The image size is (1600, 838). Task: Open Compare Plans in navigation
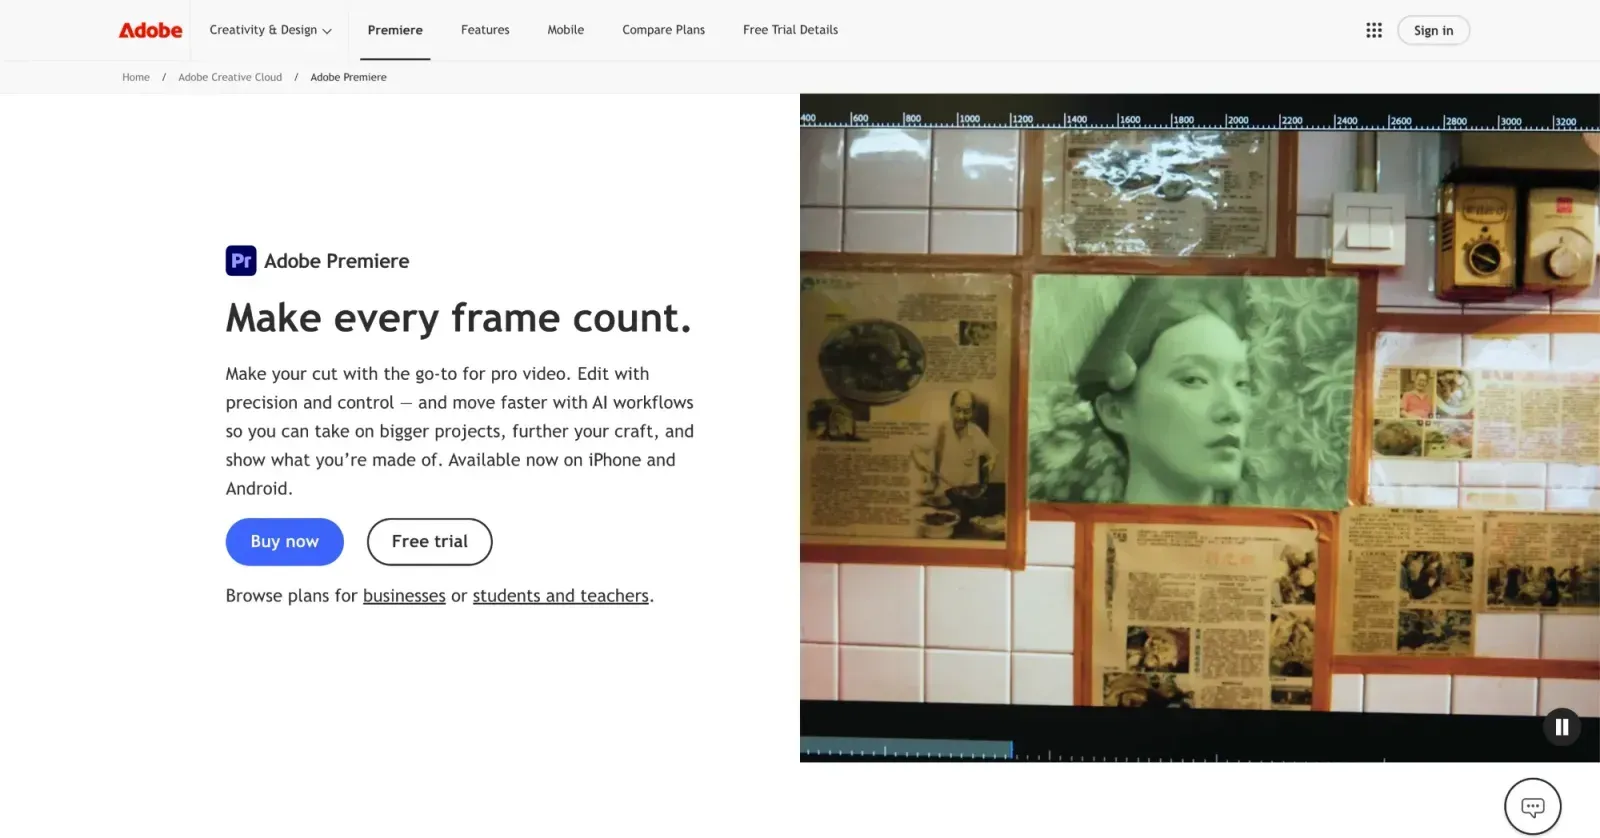coord(664,30)
